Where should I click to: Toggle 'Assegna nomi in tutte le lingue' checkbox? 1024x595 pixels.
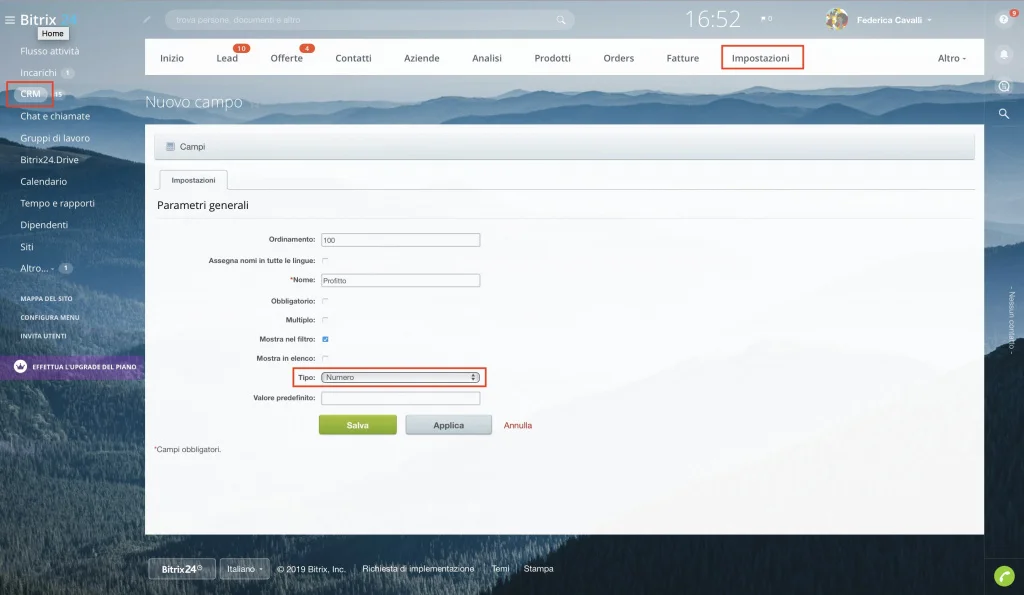click(325, 261)
